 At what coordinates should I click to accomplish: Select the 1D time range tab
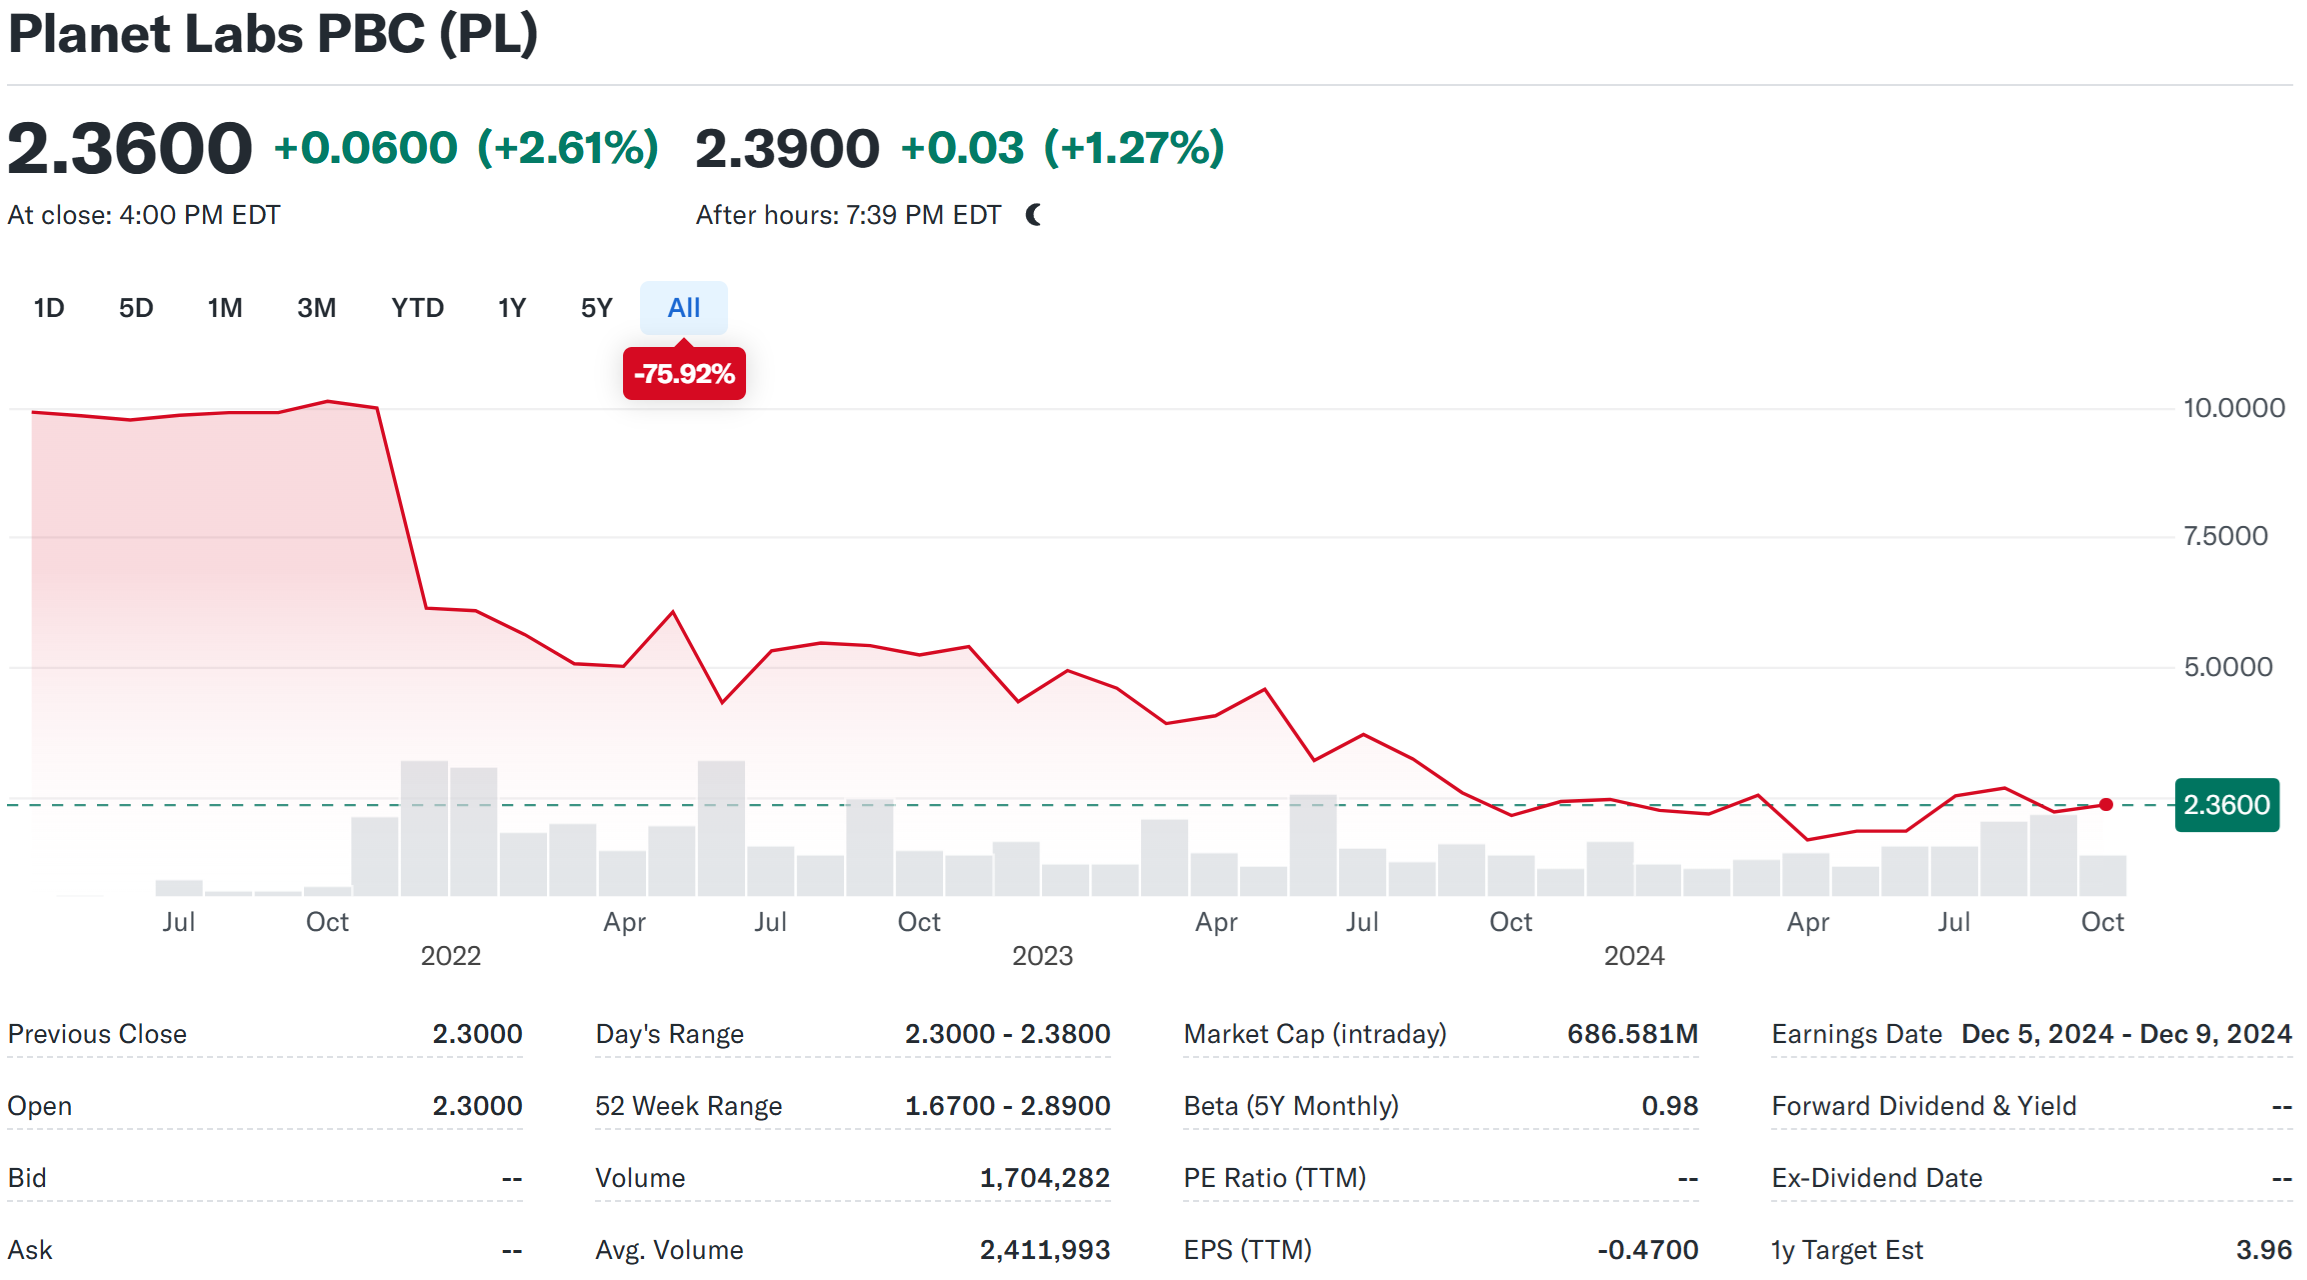click(x=49, y=308)
